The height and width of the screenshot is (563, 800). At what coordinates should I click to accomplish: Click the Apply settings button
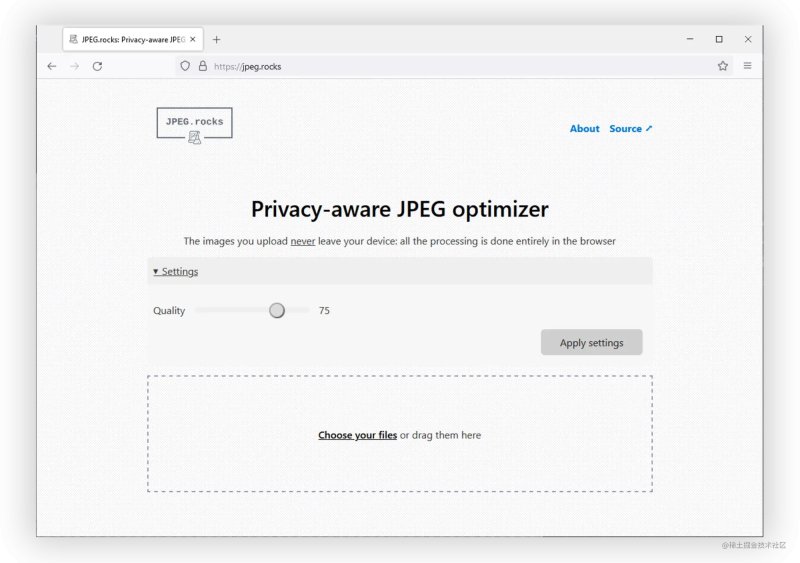(x=591, y=342)
